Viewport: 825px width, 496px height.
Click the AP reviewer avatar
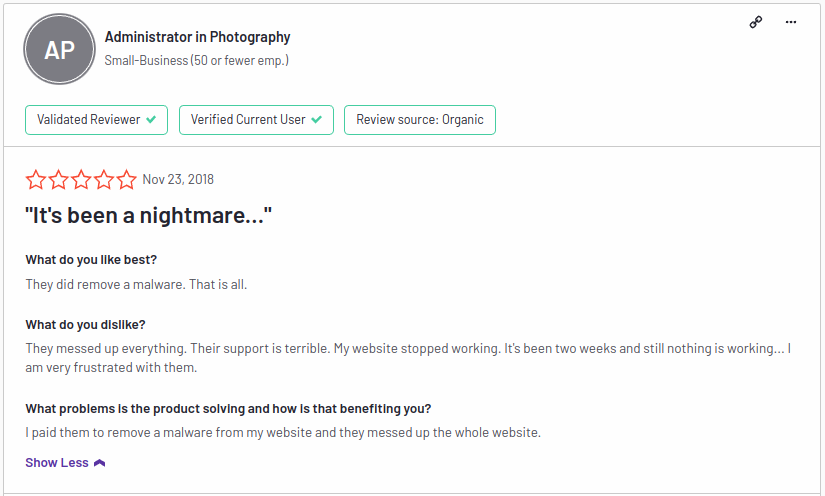[59, 49]
